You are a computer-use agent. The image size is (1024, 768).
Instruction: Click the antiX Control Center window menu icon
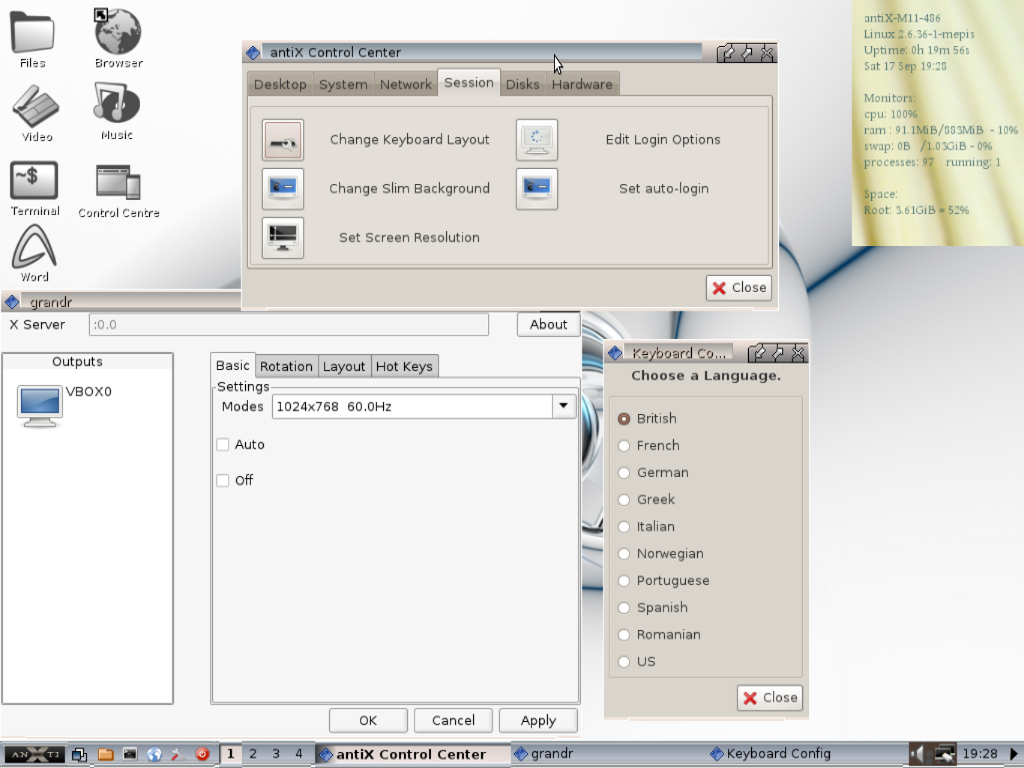click(253, 53)
